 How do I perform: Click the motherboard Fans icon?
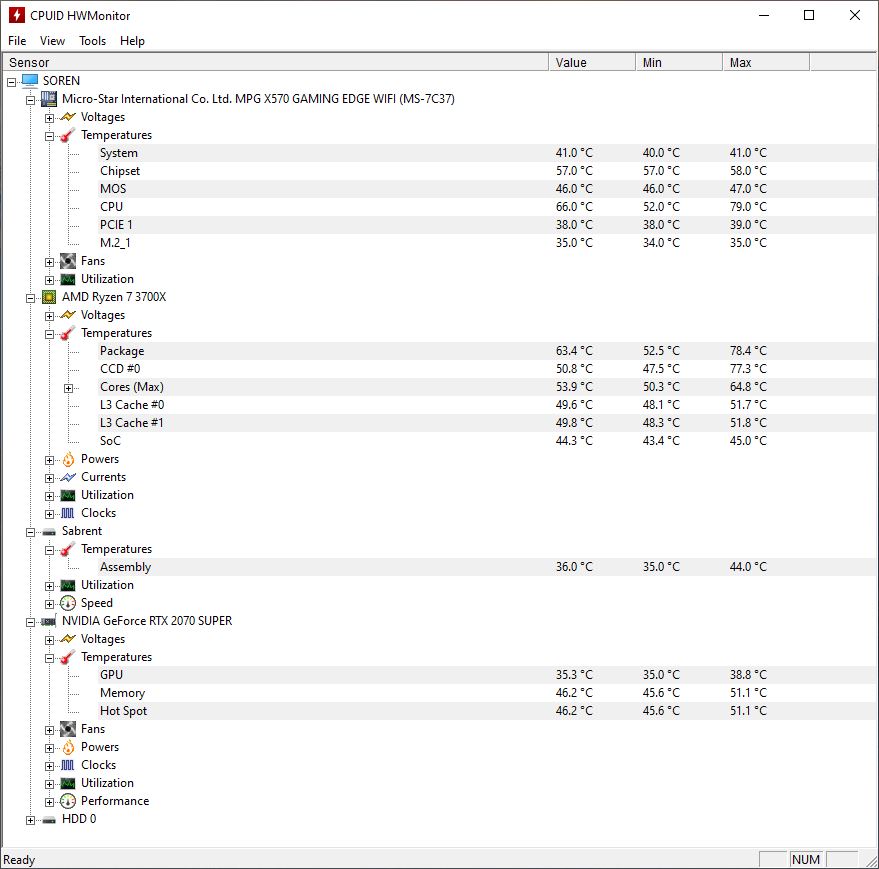tap(68, 261)
